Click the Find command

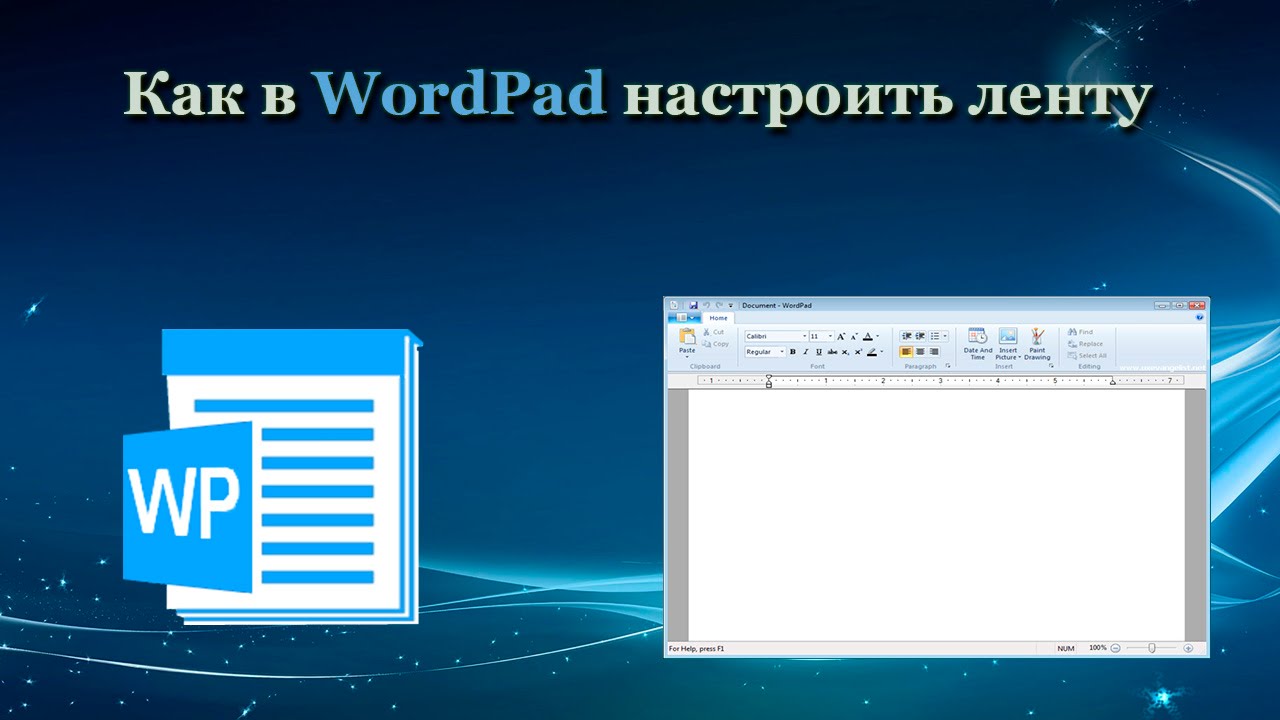[x=1080, y=332]
